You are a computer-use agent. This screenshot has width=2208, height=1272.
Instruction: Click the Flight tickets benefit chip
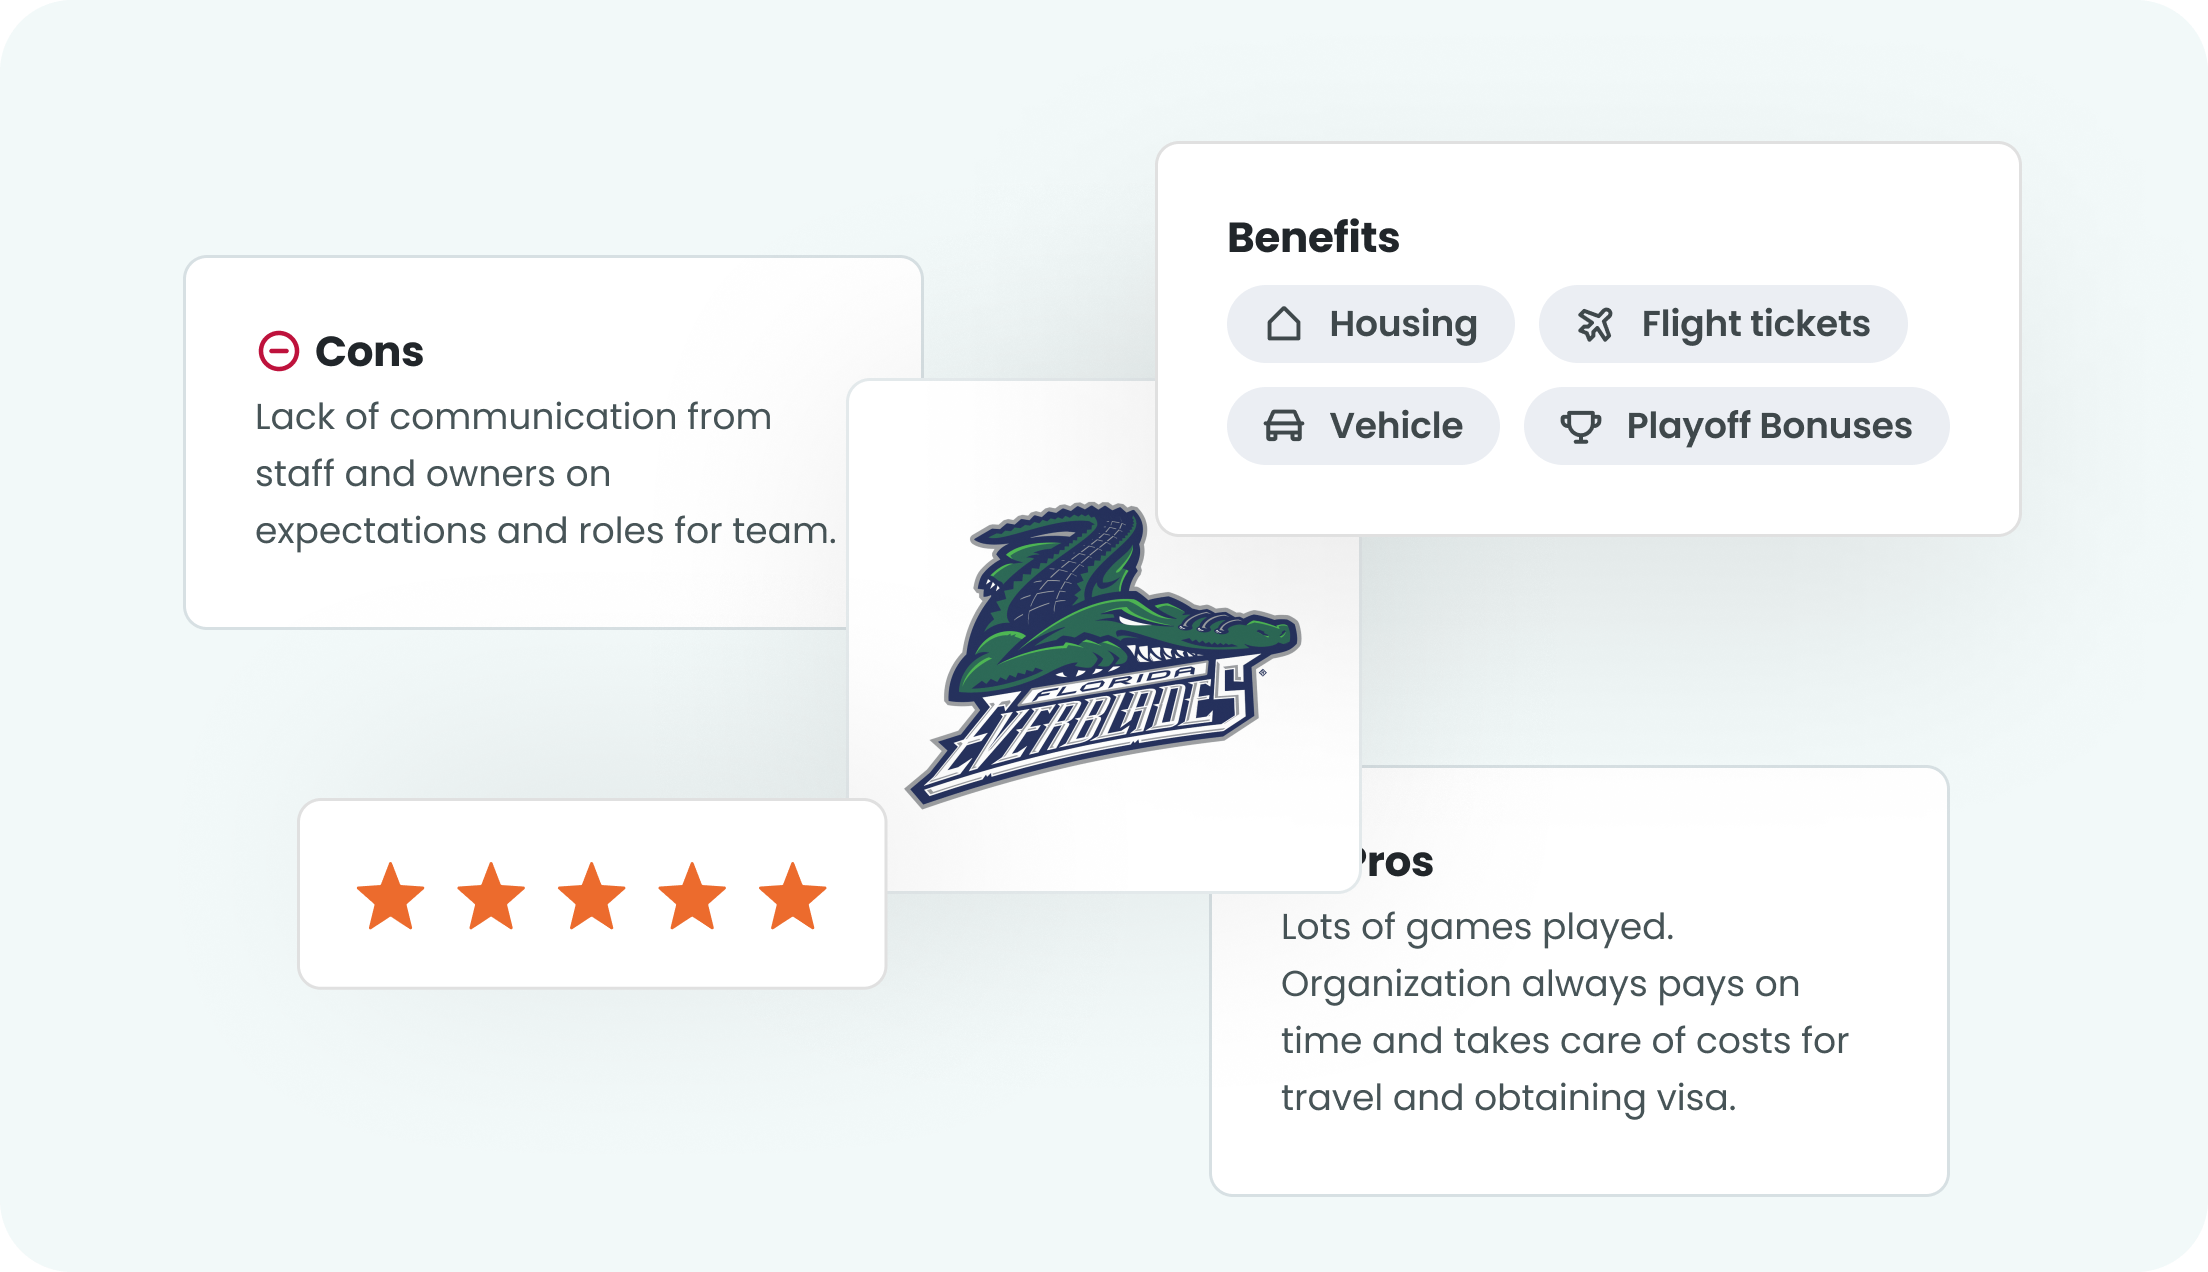[1723, 324]
